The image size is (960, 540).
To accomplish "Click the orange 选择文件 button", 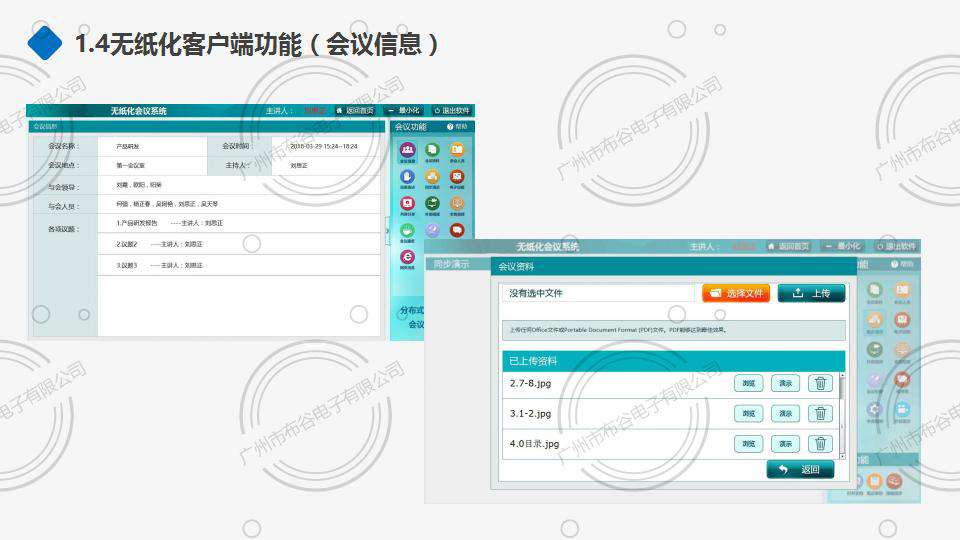I will [735, 293].
